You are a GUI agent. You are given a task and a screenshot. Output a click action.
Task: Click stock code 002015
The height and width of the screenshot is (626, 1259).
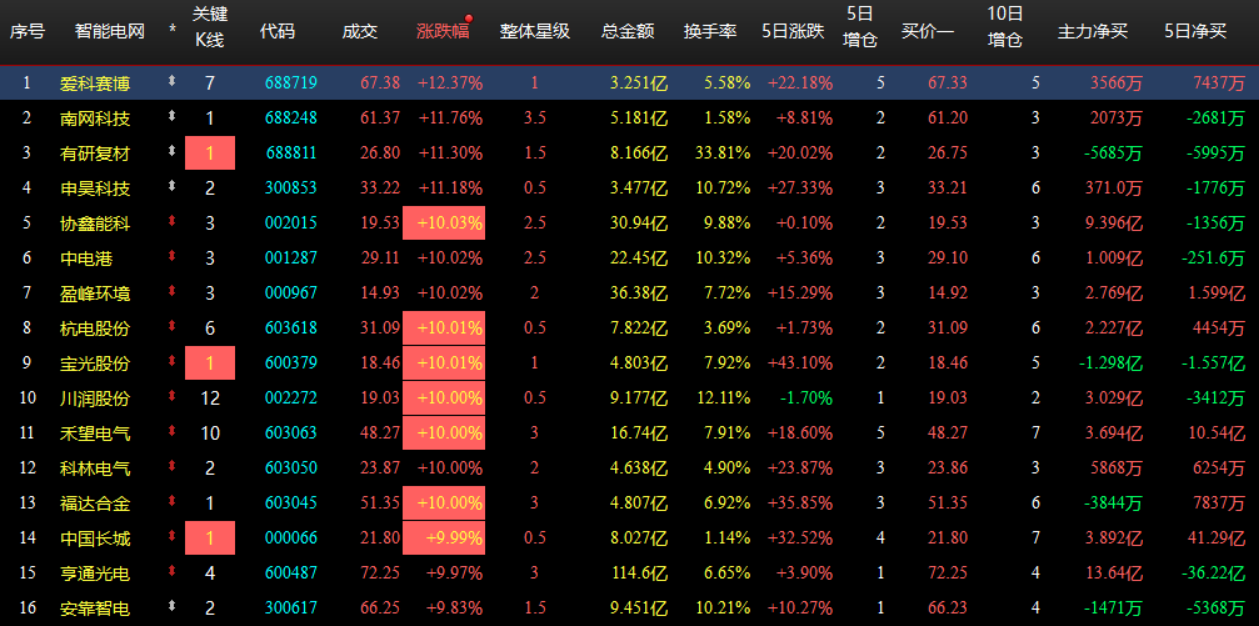pyautogui.click(x=291, y=223)
